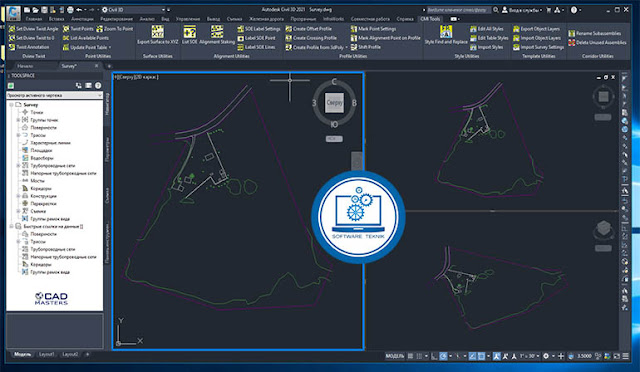
Task: Open SOE Label Settings
Action: pyautogui.click(x=259, y=29)
